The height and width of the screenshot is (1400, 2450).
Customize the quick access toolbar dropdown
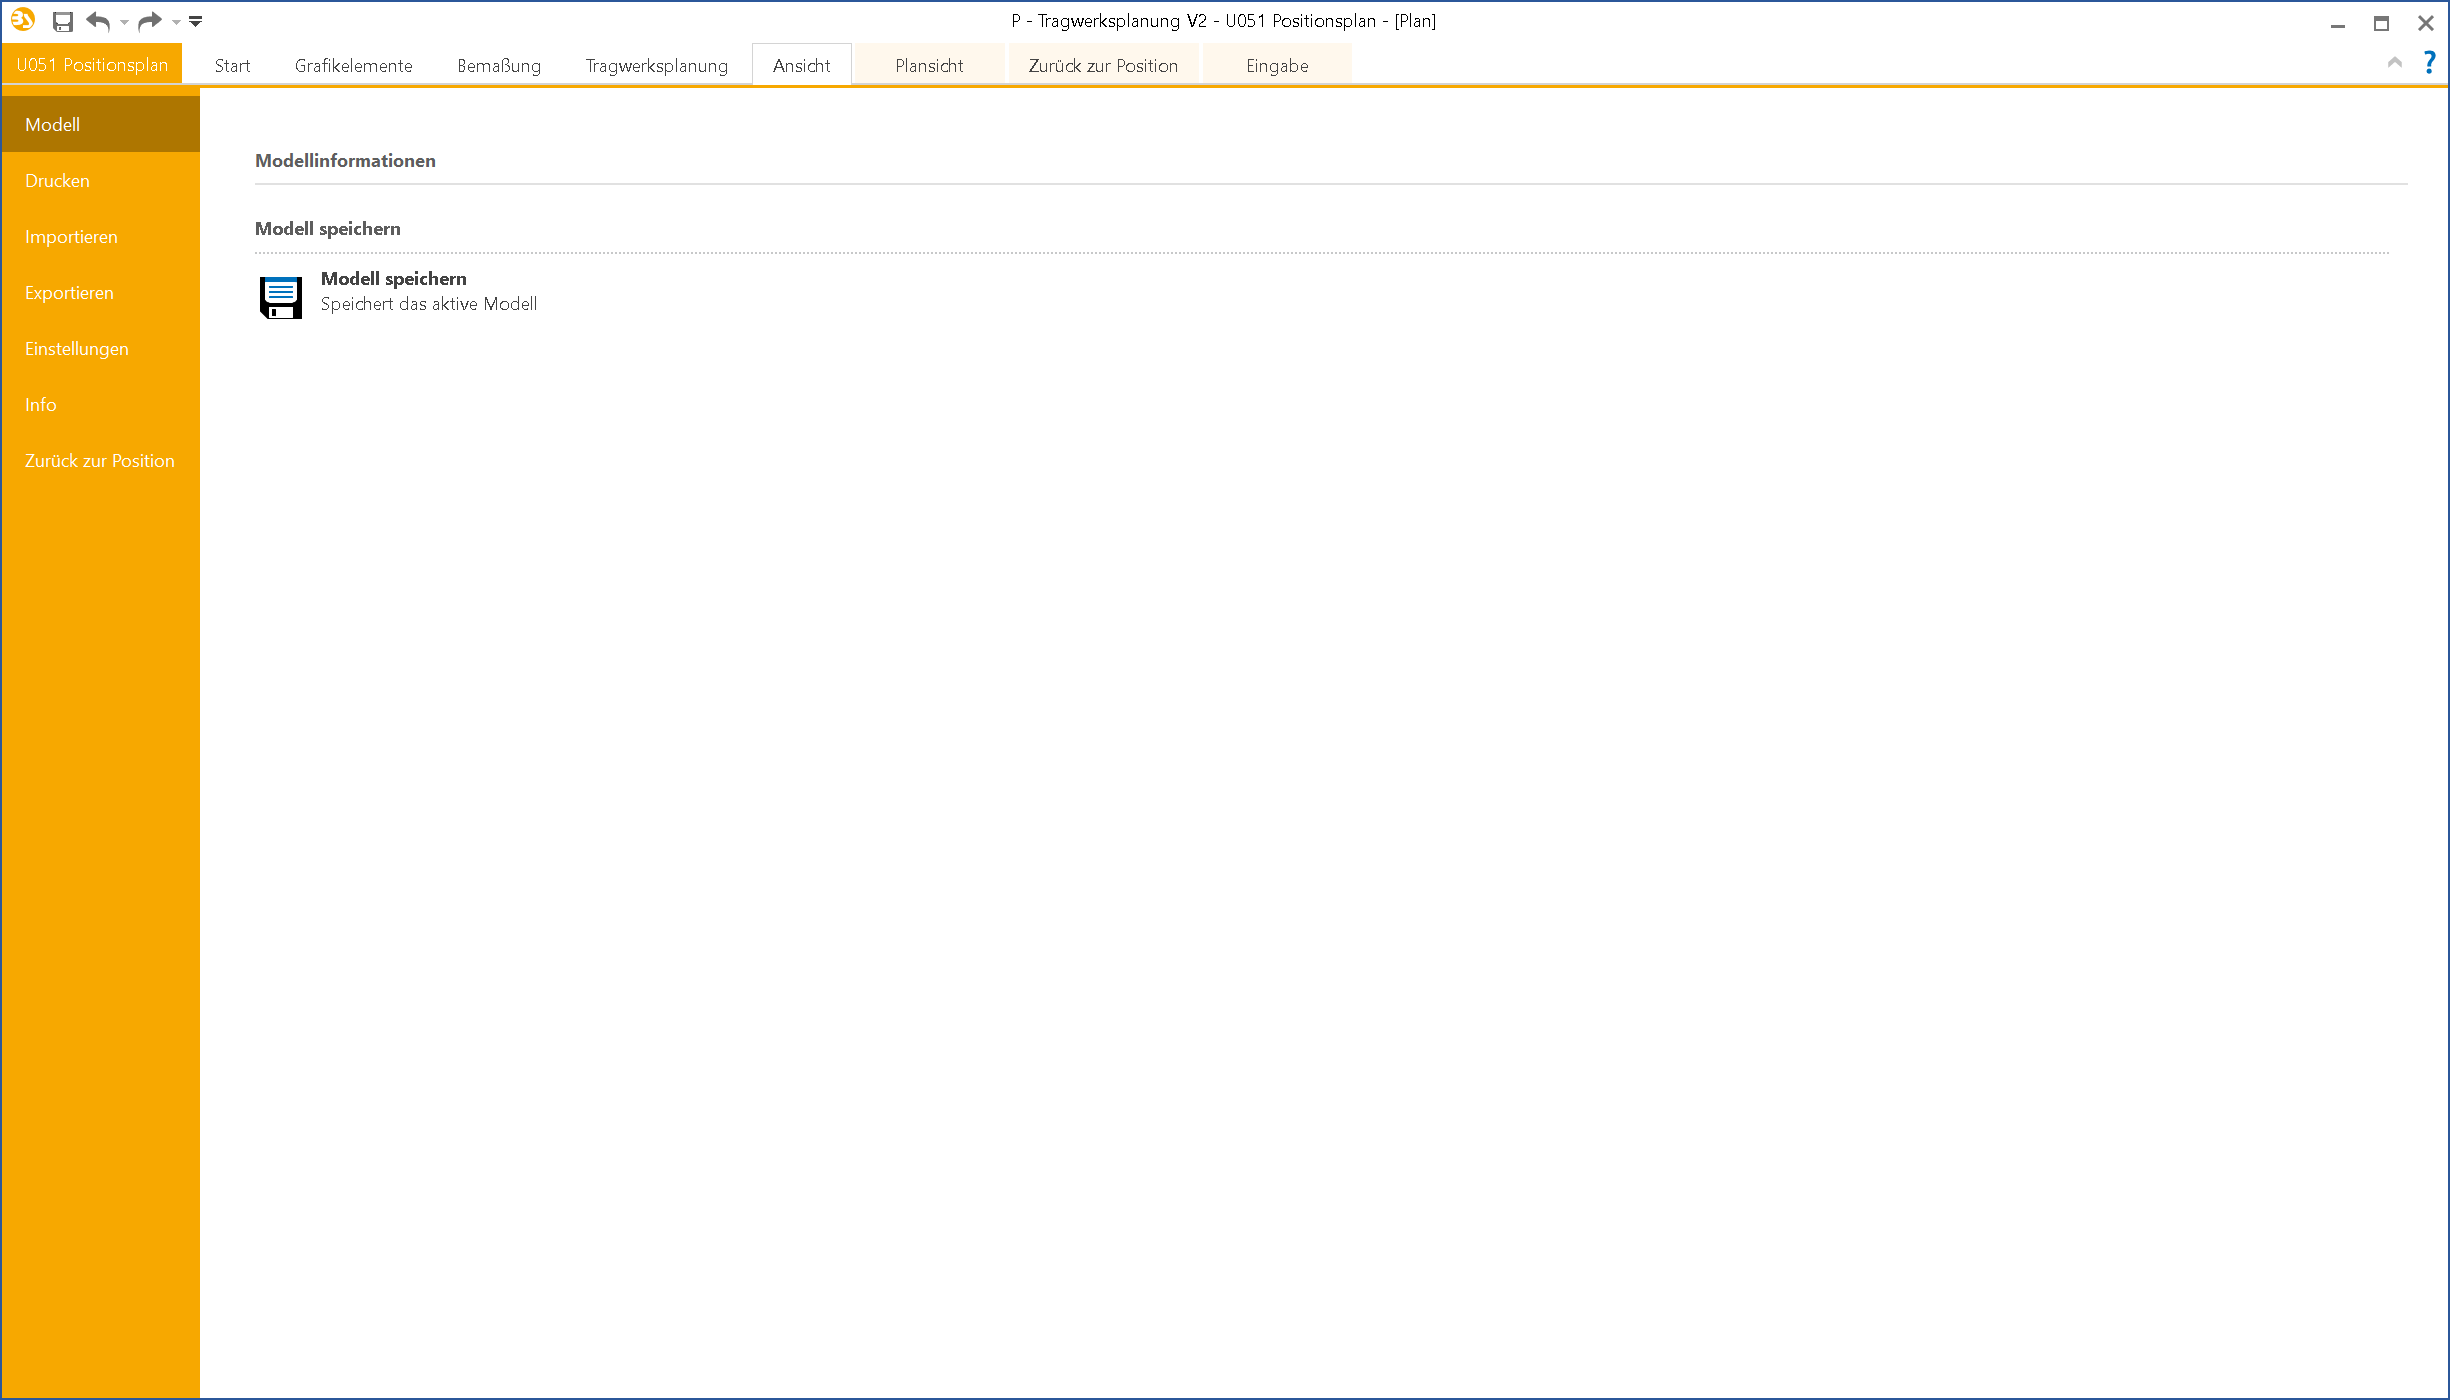[196, 21]
